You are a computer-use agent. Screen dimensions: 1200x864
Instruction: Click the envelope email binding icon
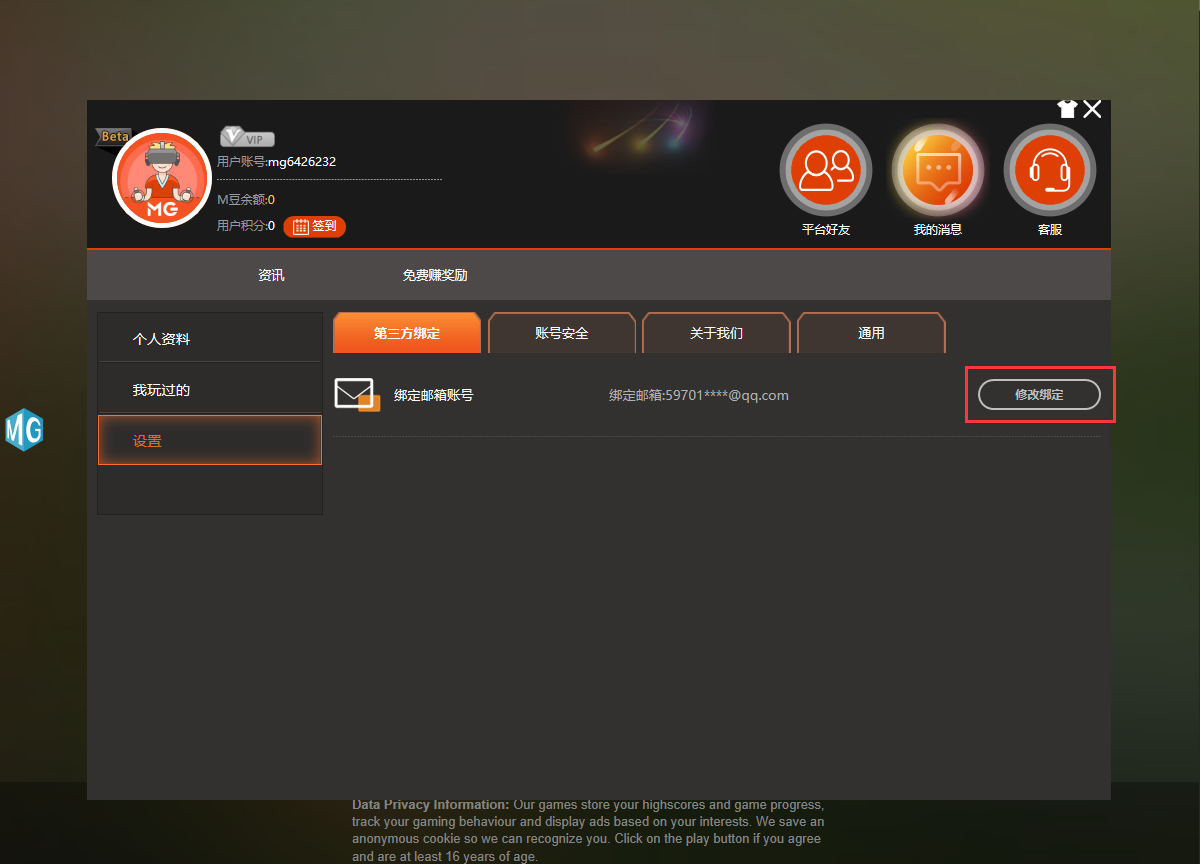pos(357,395)
